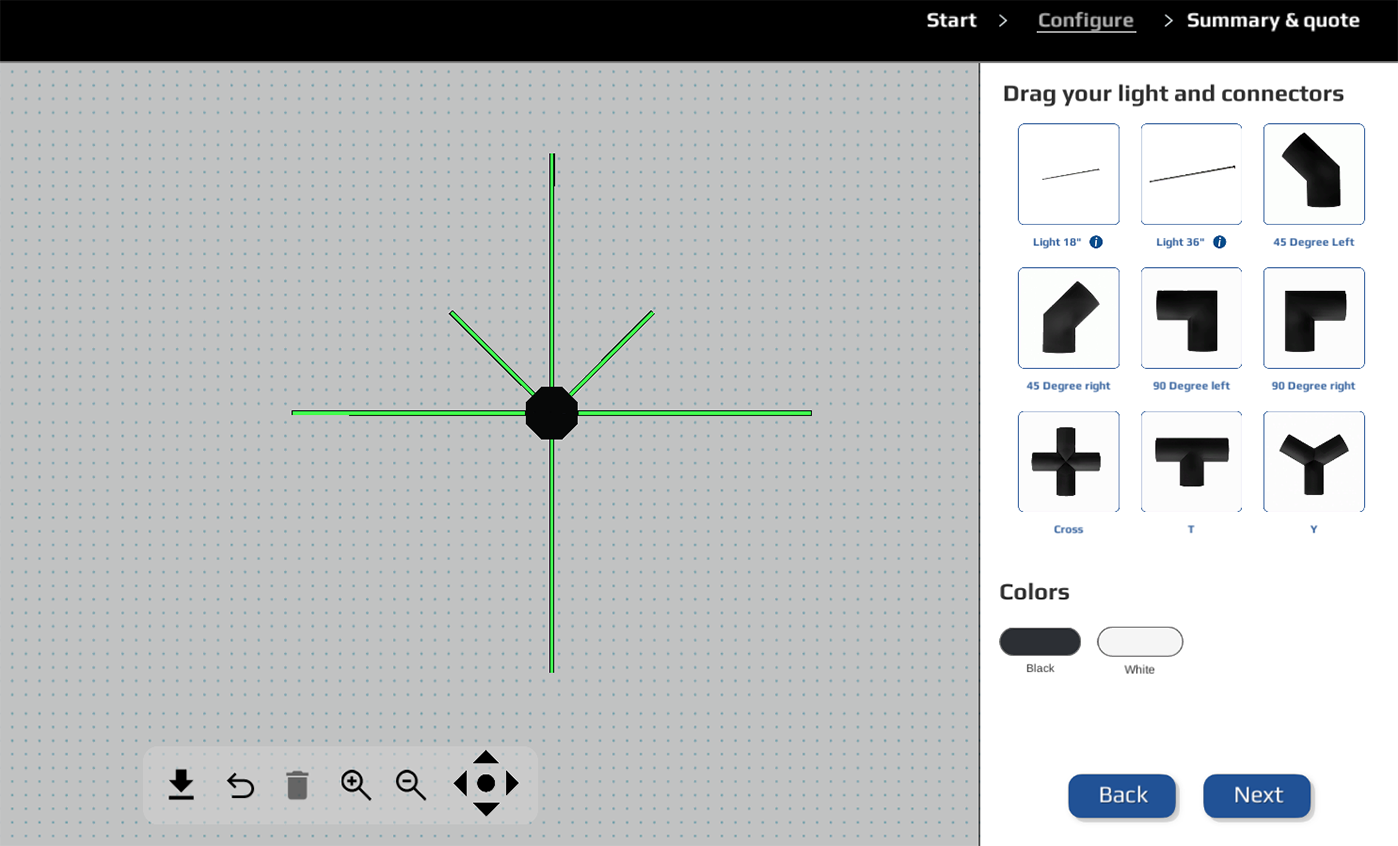1398x846 pixels.
Task: Pan canvas left with the left arrow
Action: (460, 783)
